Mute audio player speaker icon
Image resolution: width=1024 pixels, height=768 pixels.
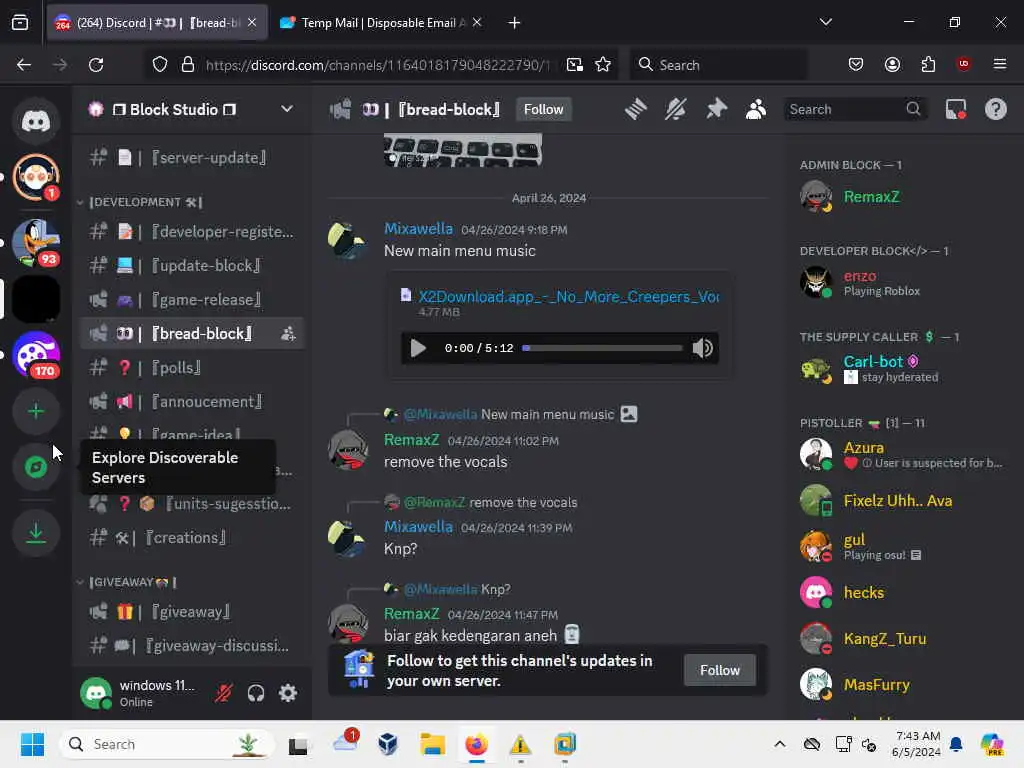coord(703,348)
